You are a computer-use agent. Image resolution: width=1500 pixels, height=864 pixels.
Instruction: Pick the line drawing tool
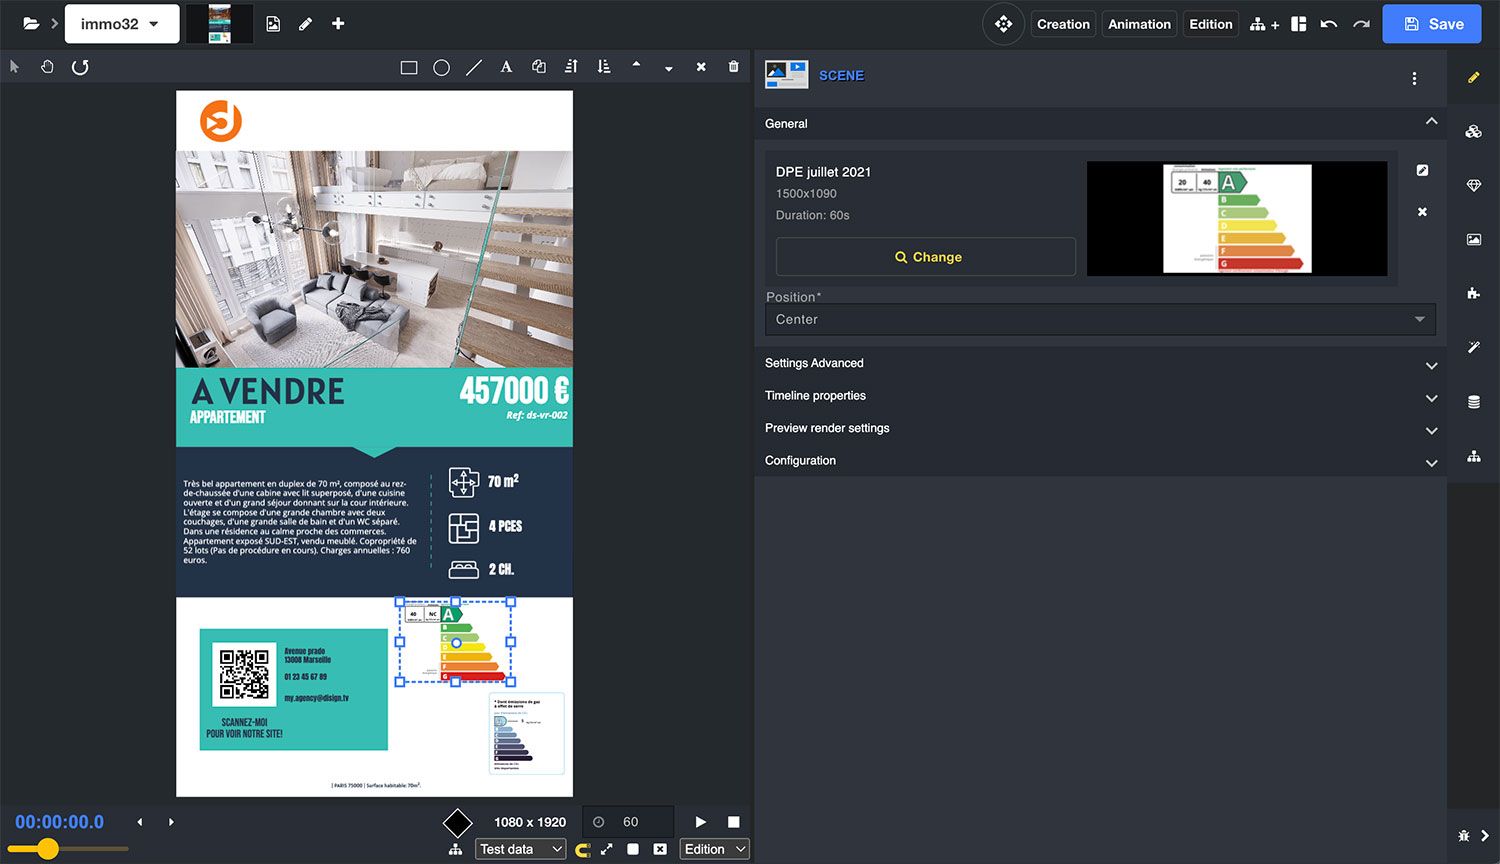tap(474, 67)
